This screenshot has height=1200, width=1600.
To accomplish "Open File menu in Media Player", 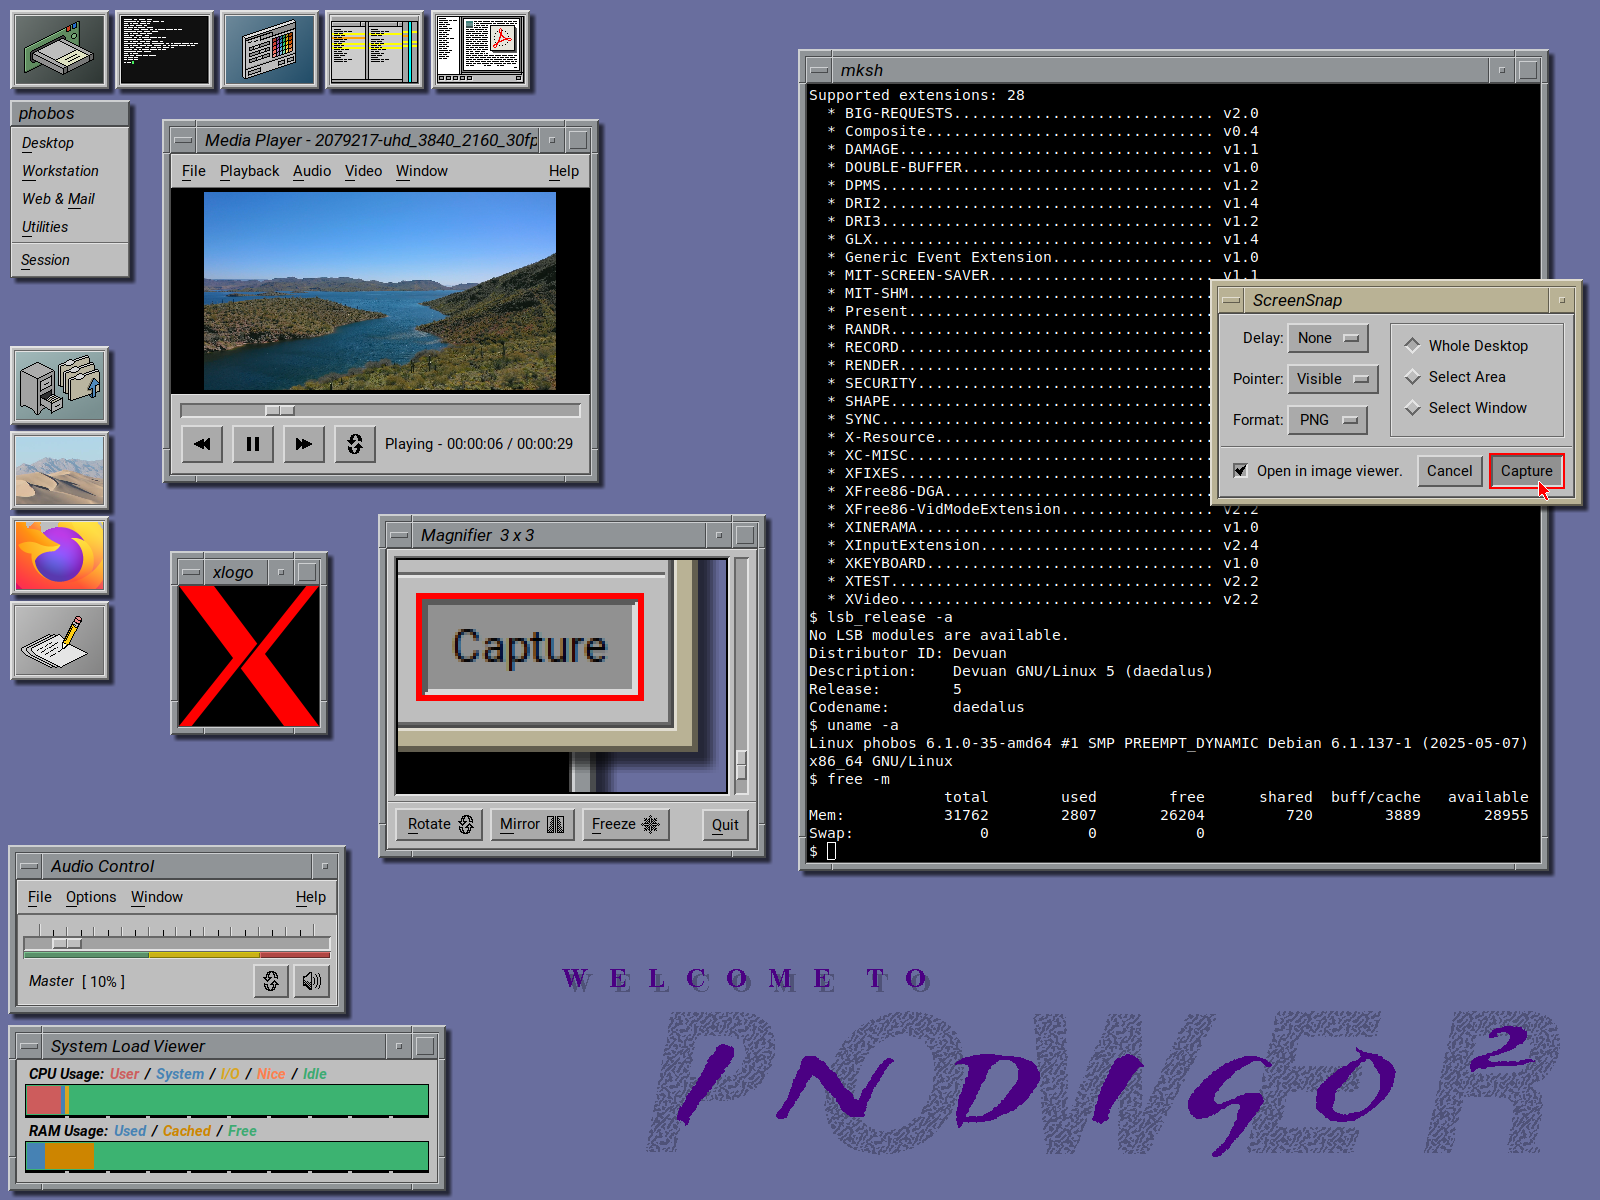I will [194, 171].
